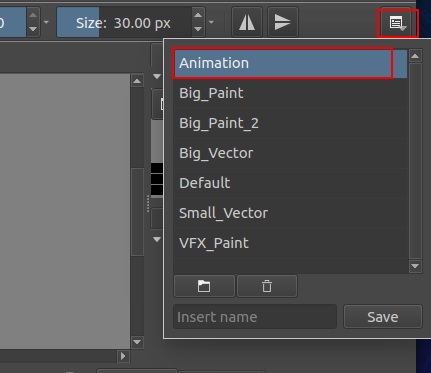Click the brush Size slider
The width and height of the screenshot is (431, 373).
pos(124,22)
